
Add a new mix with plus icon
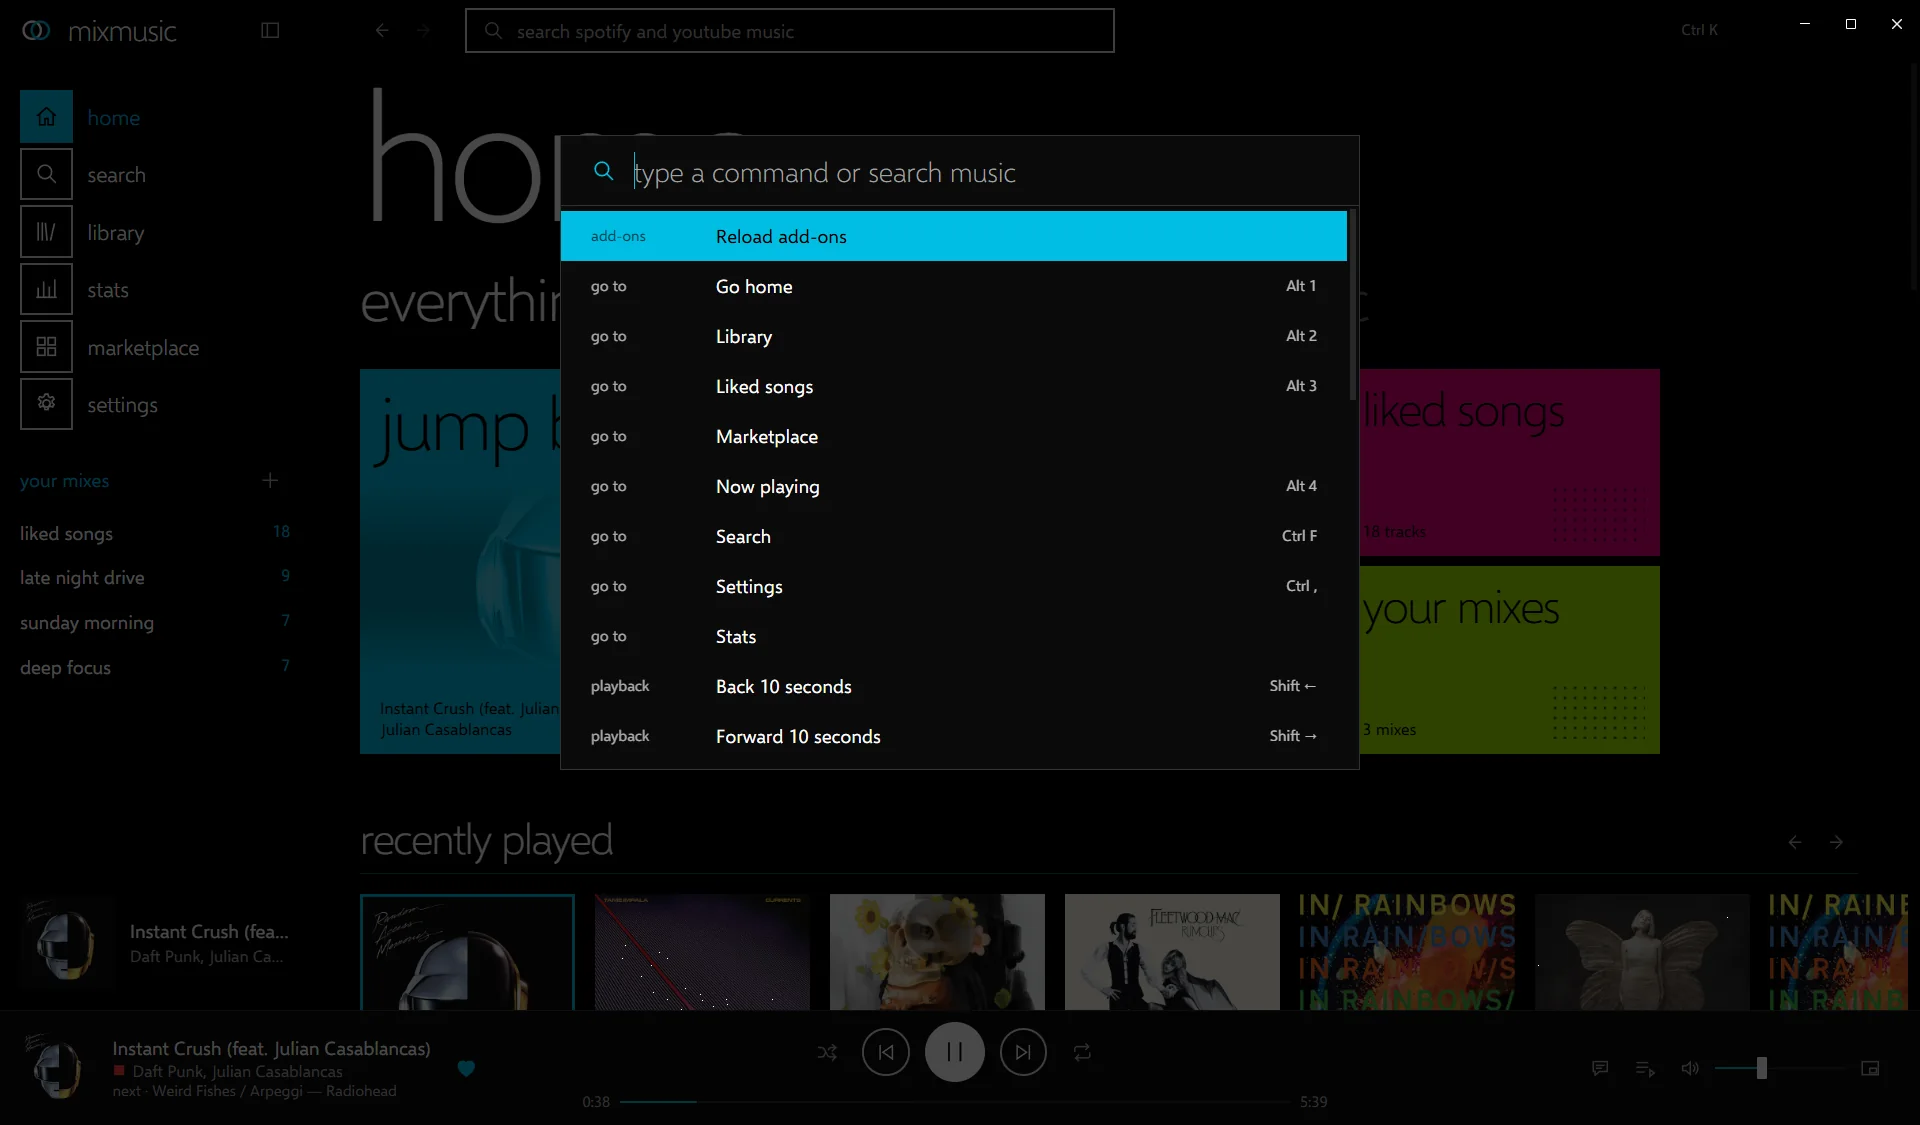coord(270,480)
